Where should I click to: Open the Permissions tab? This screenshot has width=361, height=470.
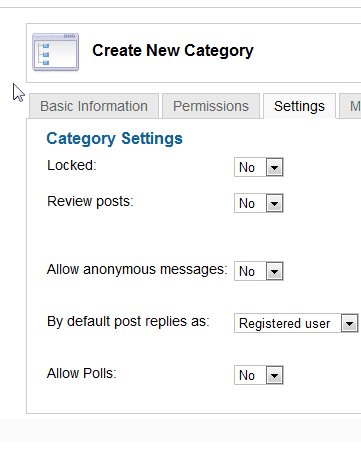point(211,106)
